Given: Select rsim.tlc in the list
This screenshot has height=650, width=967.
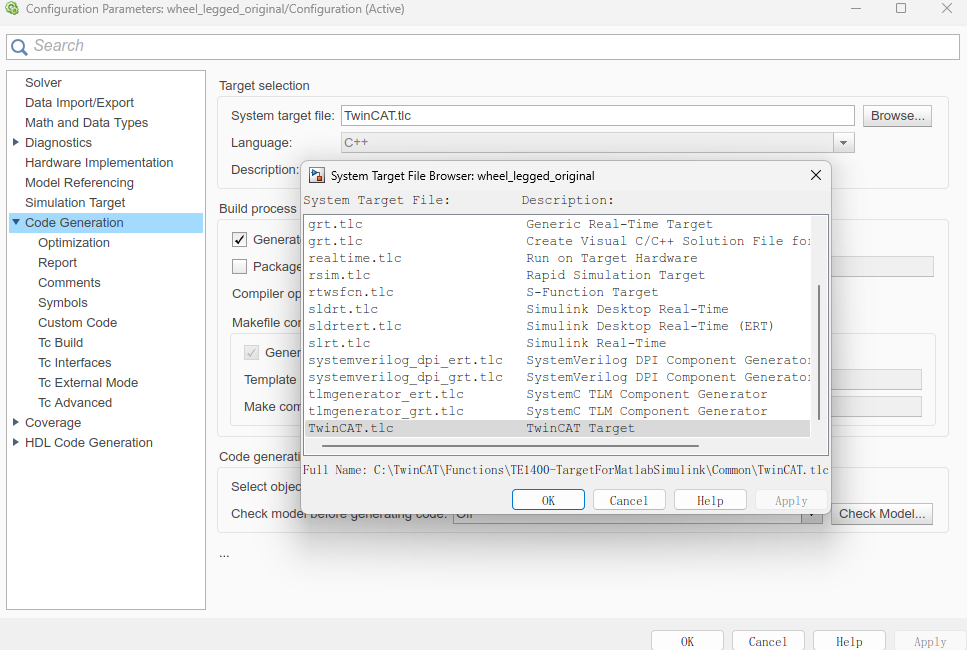Looking at the screenshot, I should [x=558, y=276].
